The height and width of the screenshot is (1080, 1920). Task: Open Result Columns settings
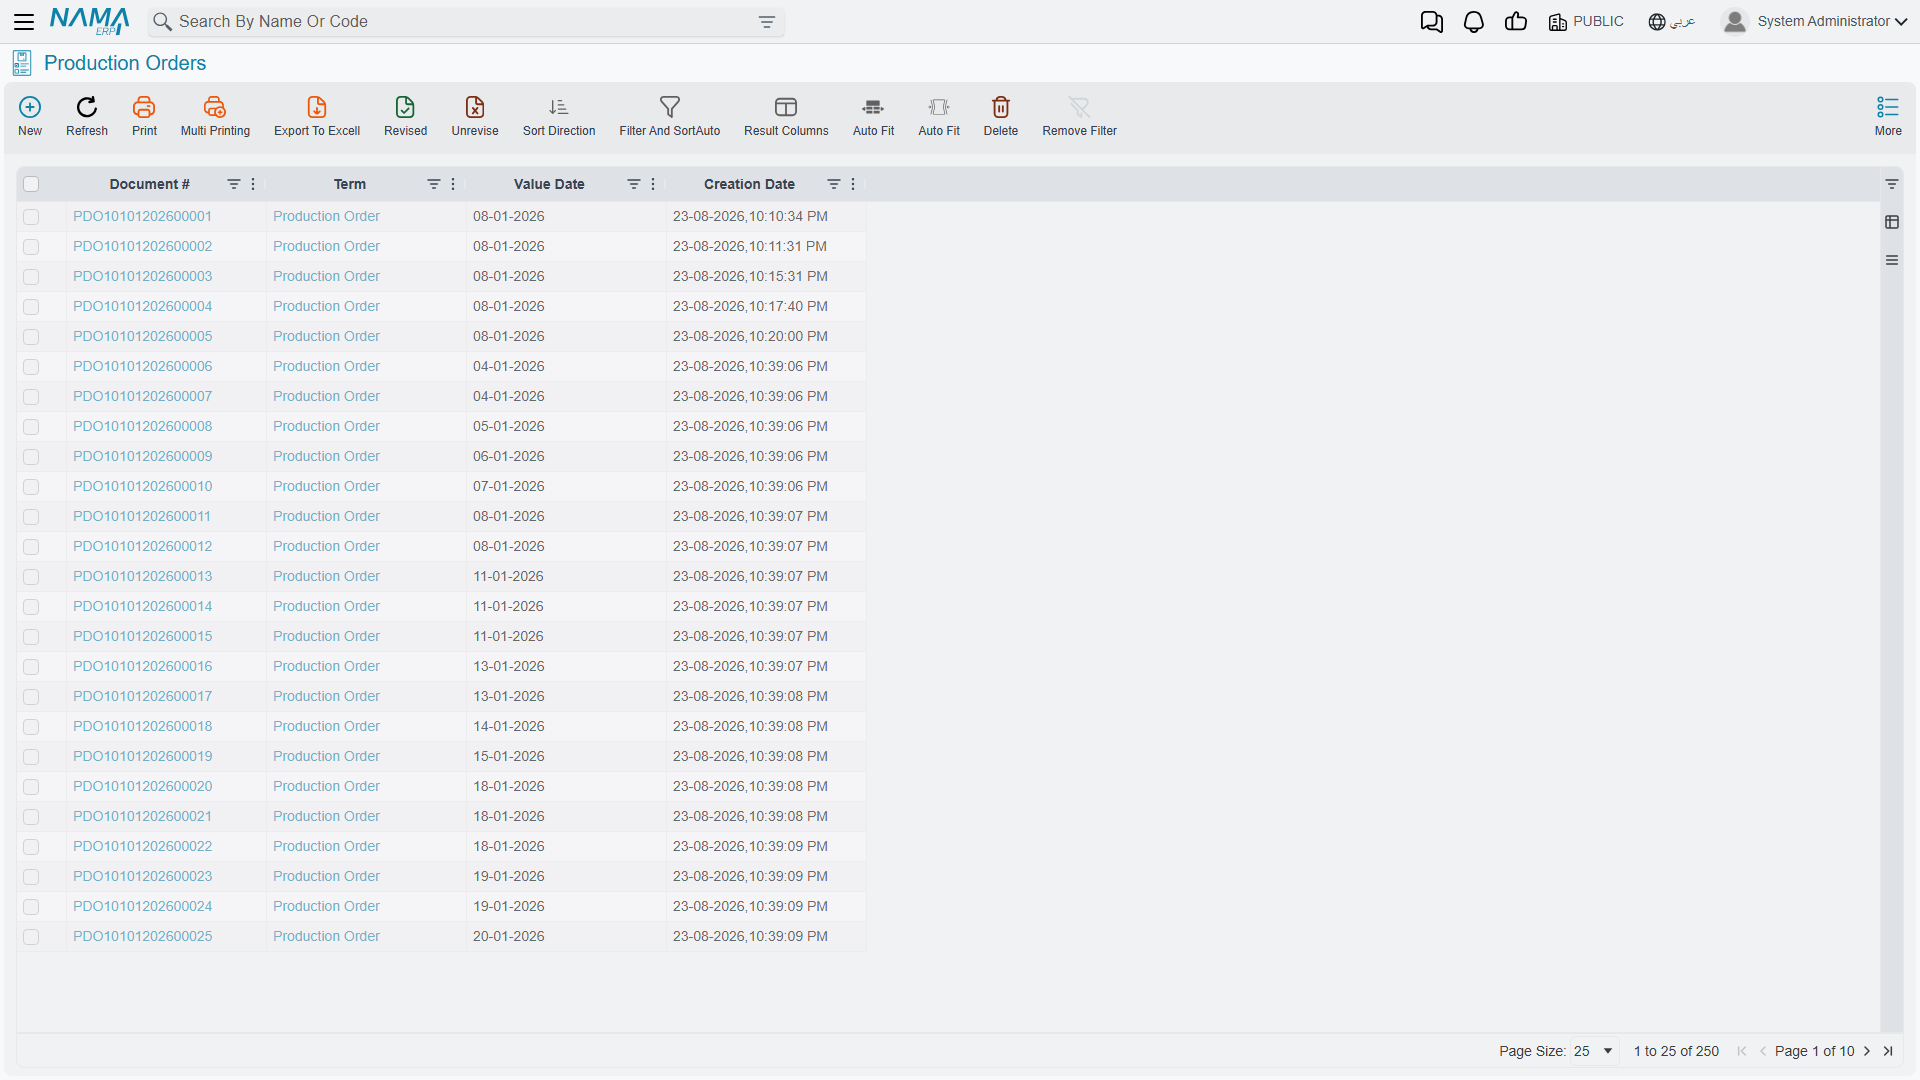(786, 107)
